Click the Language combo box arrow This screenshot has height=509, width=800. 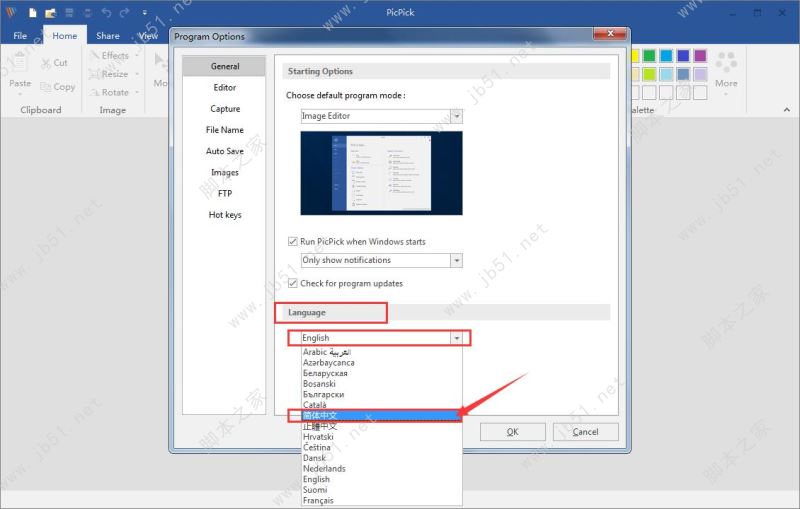457,338
